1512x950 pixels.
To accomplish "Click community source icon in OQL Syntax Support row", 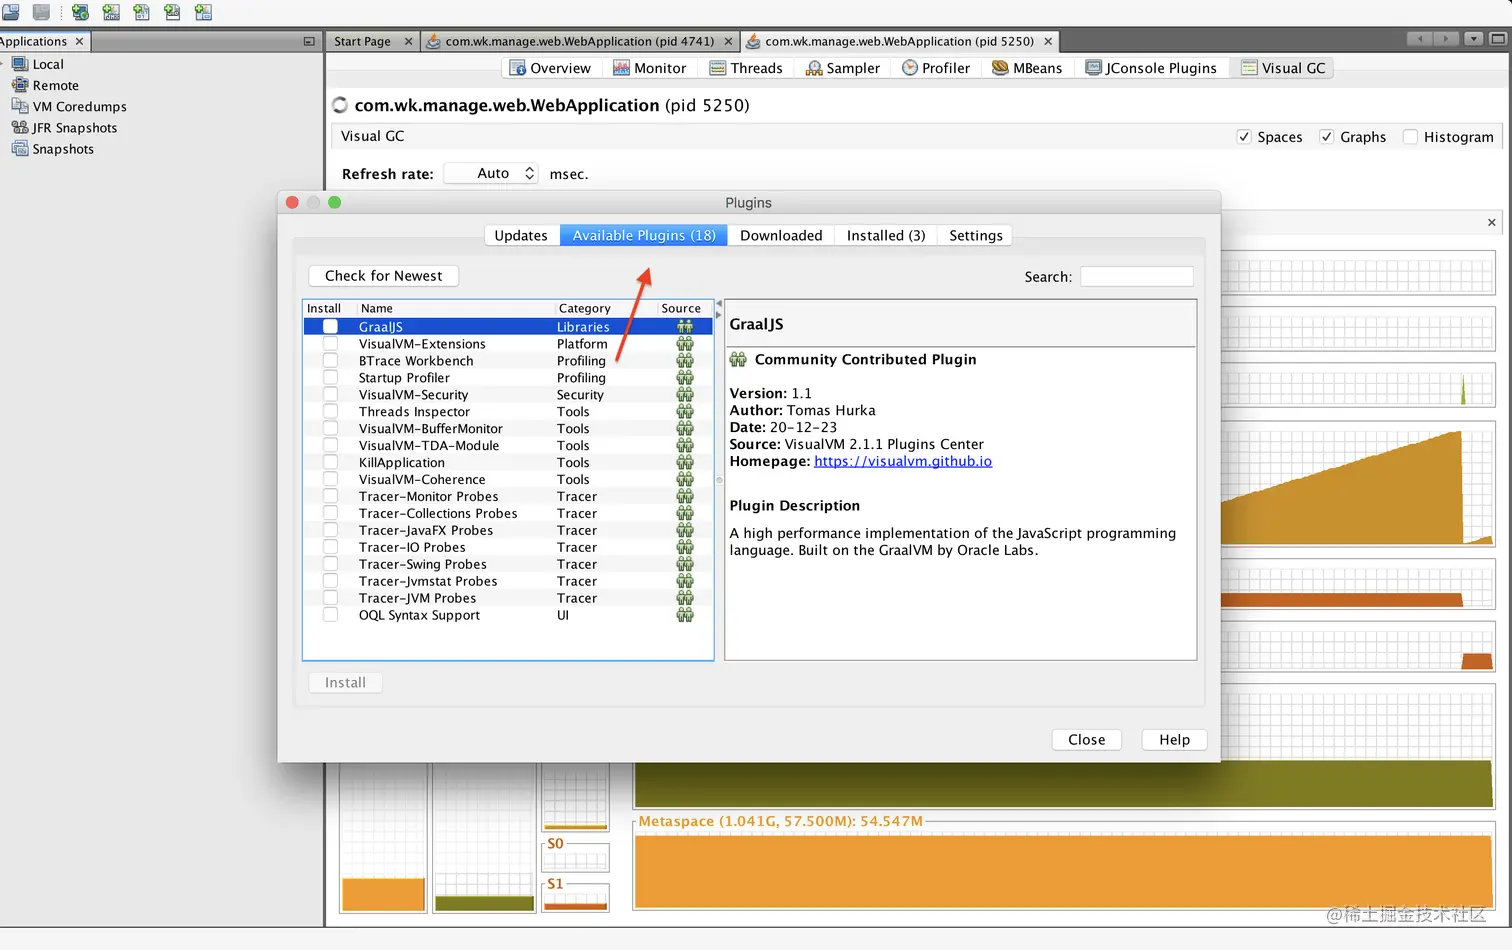I will [x=685, y=614].
